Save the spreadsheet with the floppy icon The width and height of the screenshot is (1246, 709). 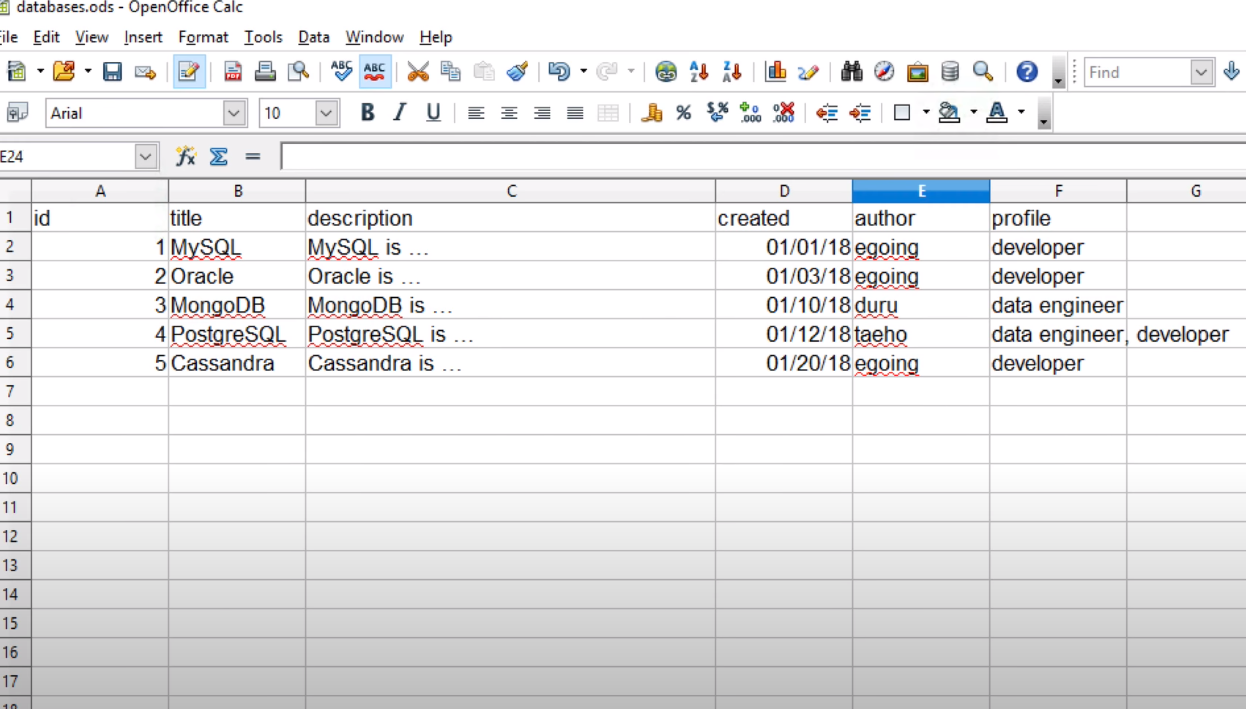(112, 71)
